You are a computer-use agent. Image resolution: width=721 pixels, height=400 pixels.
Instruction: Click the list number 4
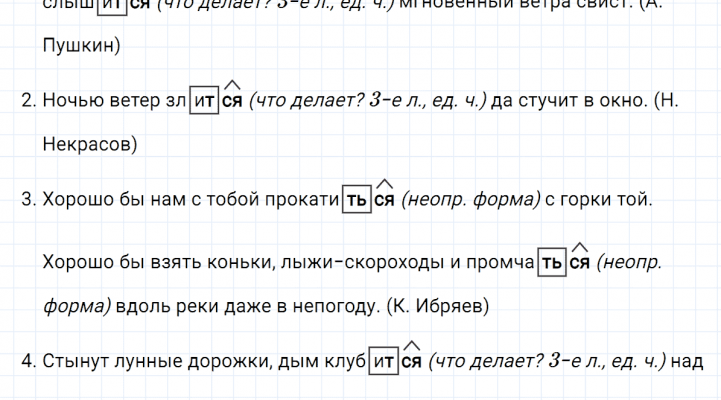[28, 362]
